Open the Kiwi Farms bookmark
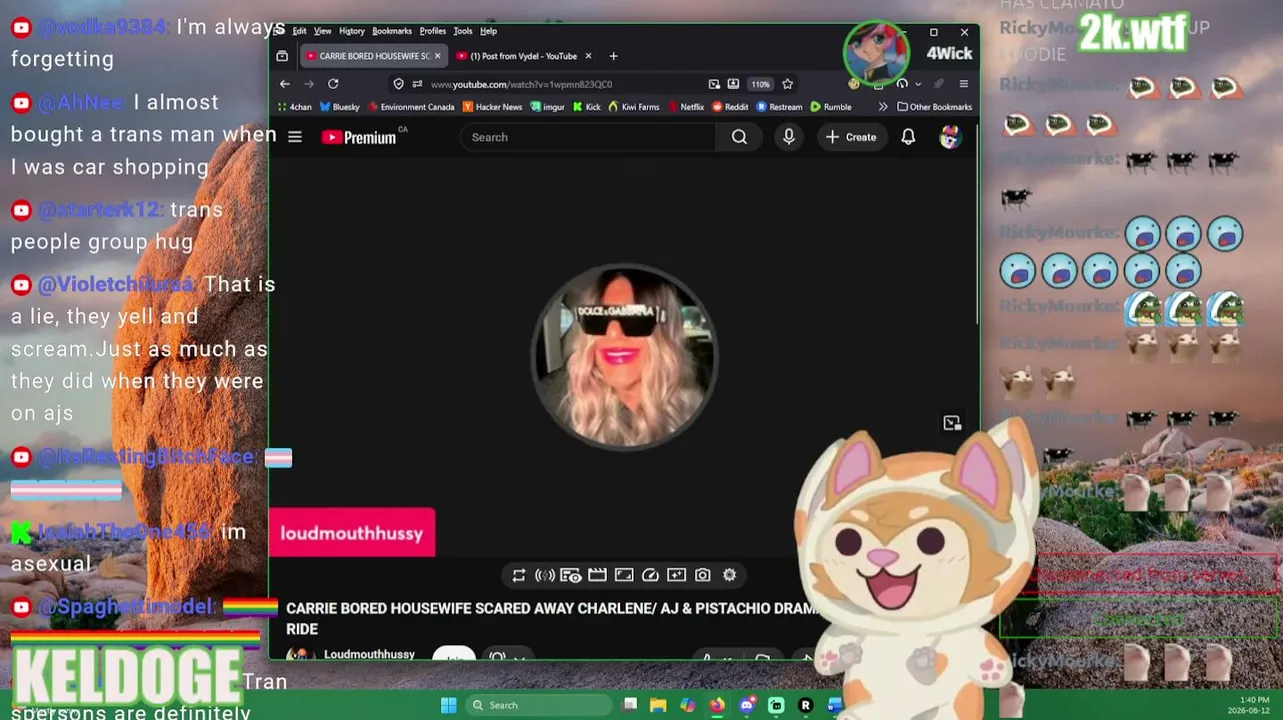 [634, 107]
